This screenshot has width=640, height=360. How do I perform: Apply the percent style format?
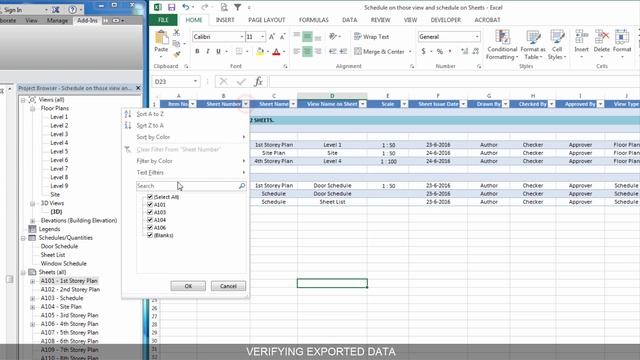[x=440, y=51]
